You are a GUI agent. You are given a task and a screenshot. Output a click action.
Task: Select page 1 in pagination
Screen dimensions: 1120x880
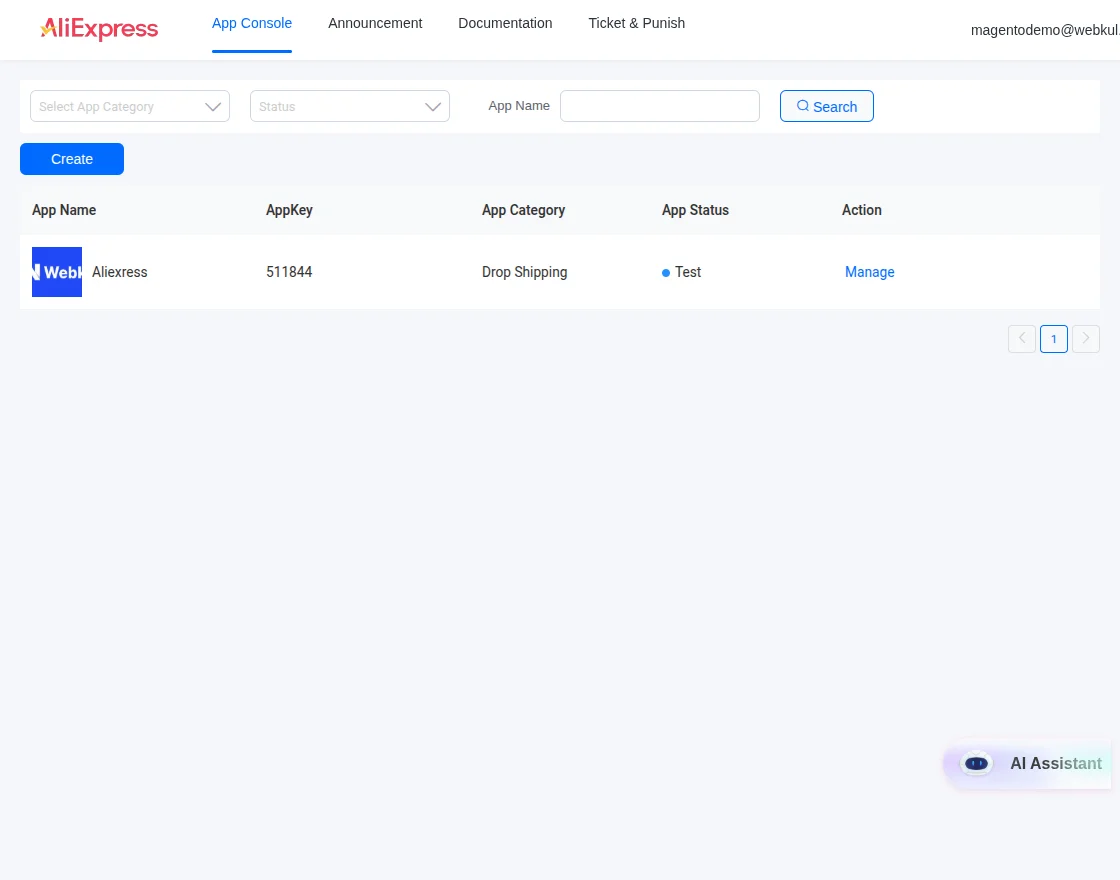pyautogui.click(x=1053, y=338)
